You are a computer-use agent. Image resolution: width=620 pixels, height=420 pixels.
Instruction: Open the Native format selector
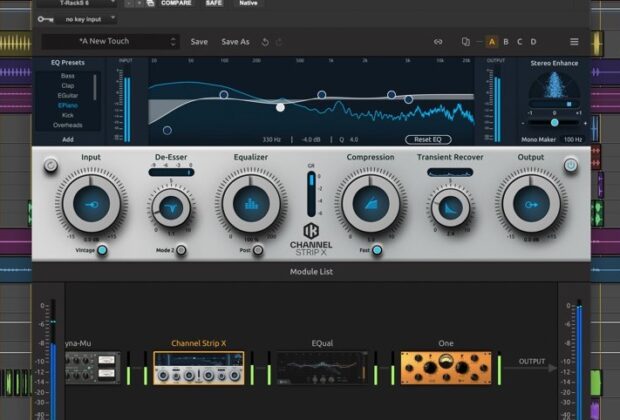[248, 3]
